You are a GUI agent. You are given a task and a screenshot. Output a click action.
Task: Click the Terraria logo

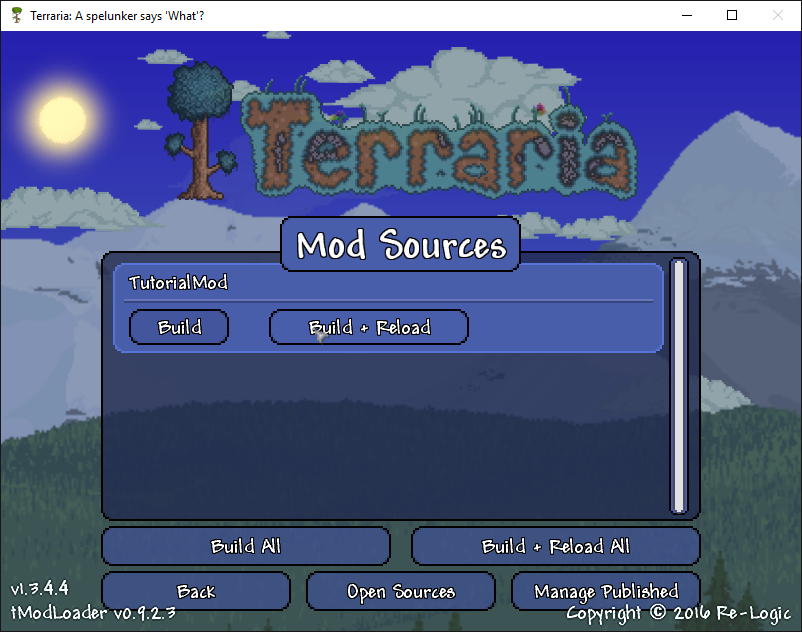tap(402, 134)
